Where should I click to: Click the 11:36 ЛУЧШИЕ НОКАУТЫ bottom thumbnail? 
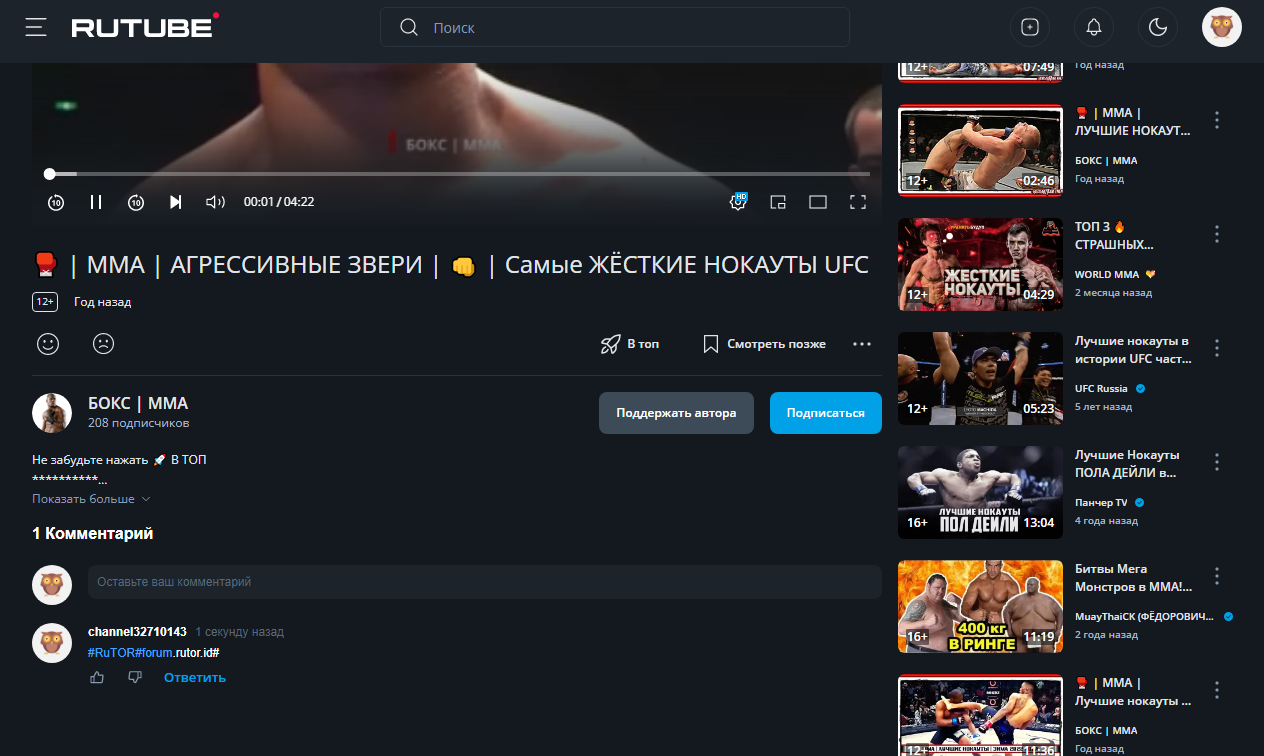tap(980, 716)
